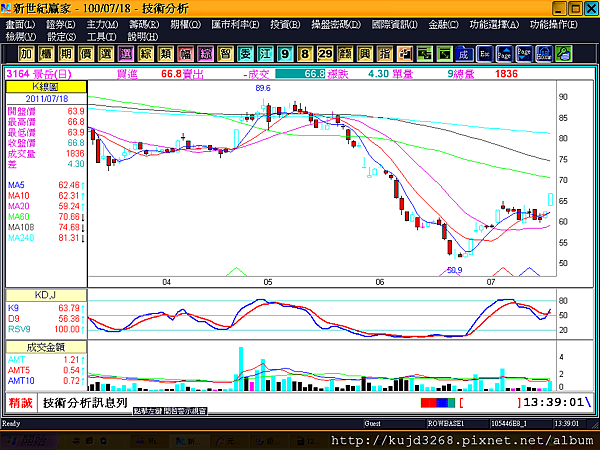Click the cyan 江 toolbar button
The width and height of the screenshot is (600, 450).
[x=265, y=54]
